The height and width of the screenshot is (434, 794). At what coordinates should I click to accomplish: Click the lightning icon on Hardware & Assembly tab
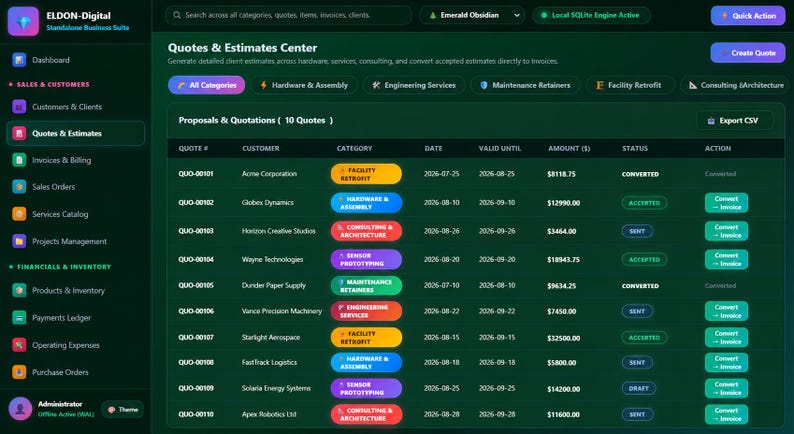tap(263, 85)
